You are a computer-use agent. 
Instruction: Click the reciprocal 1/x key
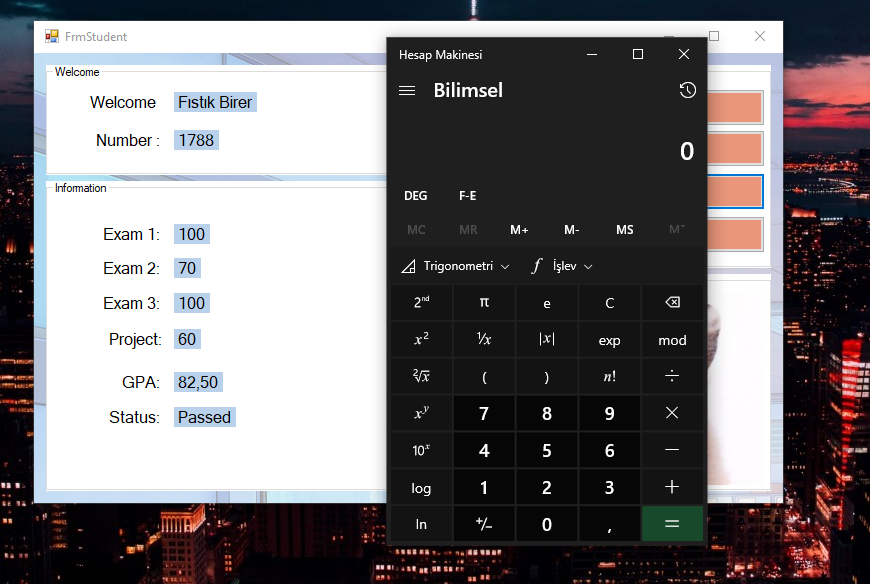click(484, 339)
